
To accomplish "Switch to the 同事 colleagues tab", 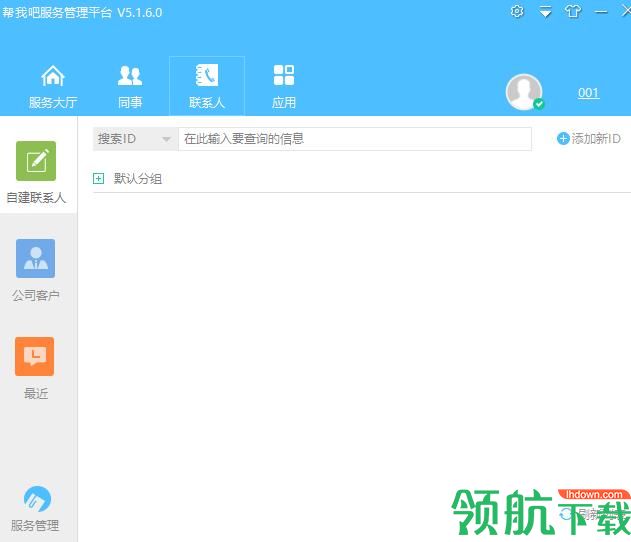I will tap(130, 86).
